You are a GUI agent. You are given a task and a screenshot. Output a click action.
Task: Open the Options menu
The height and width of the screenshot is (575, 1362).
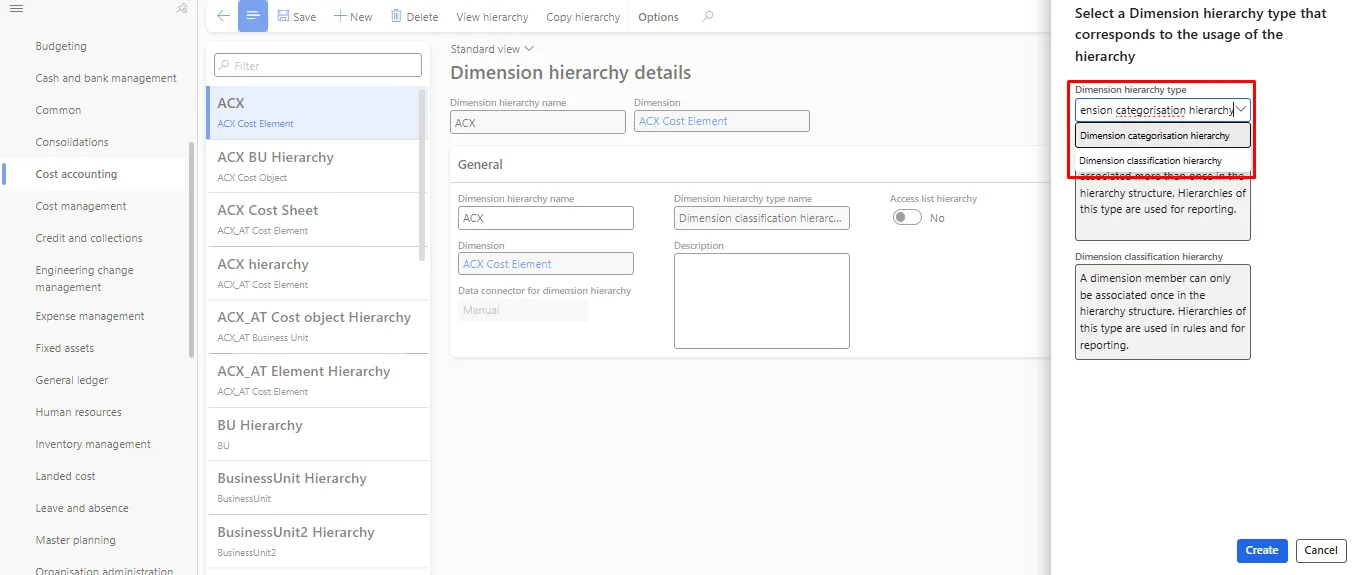(658, 17)
